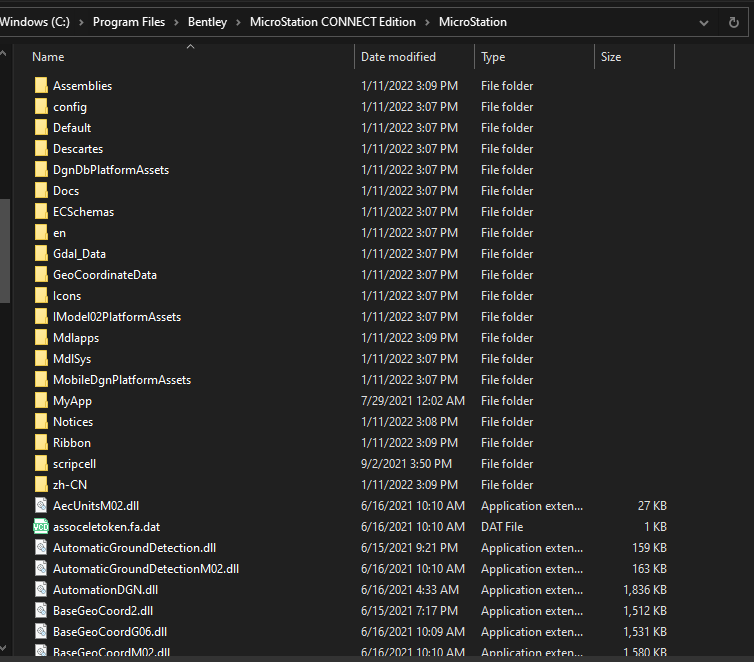Select the scripcell folder name
The image size is (754, 662).
pyautogui.click(x=75, y=464)
